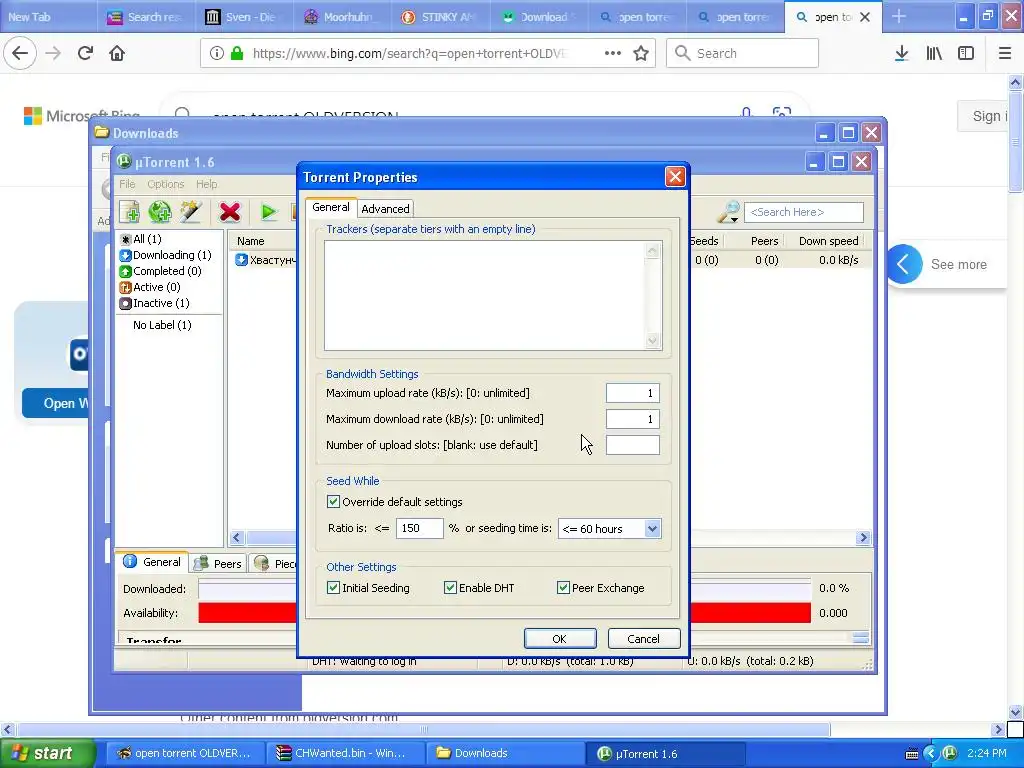
Task: Click Maximum download rate input field
Action: coord(632,419)
